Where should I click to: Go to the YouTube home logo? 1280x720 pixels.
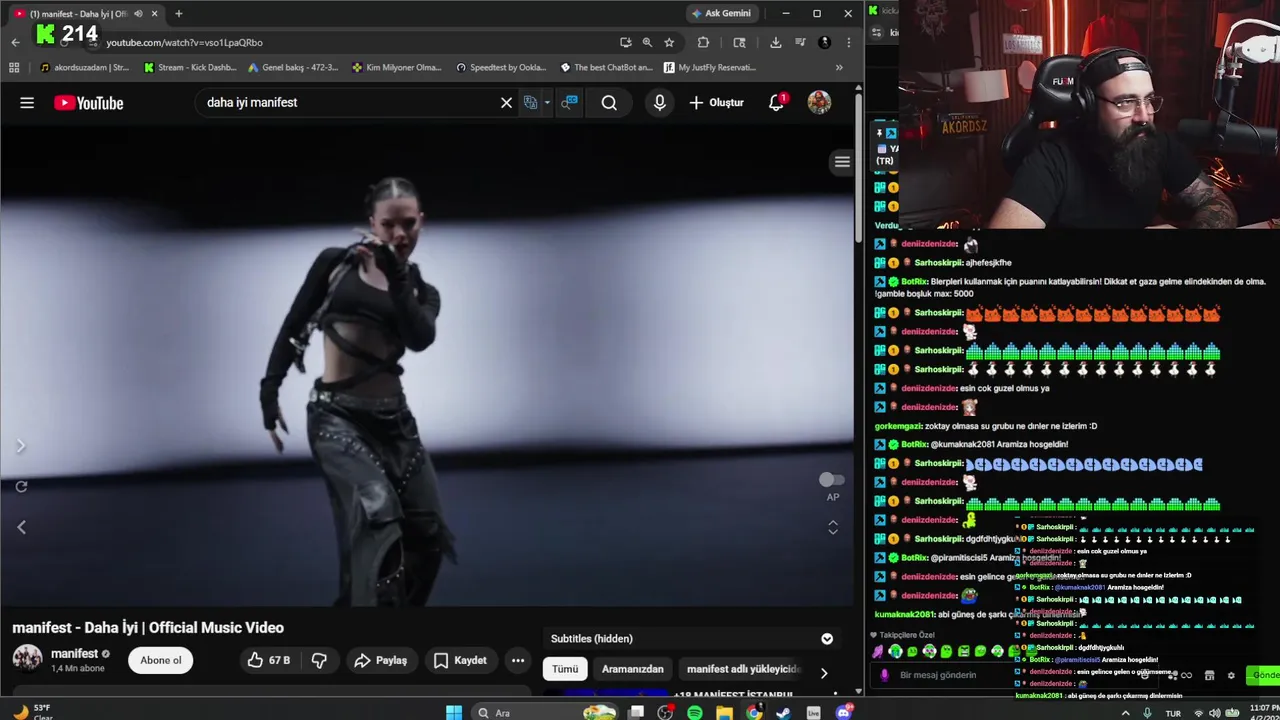89,102
